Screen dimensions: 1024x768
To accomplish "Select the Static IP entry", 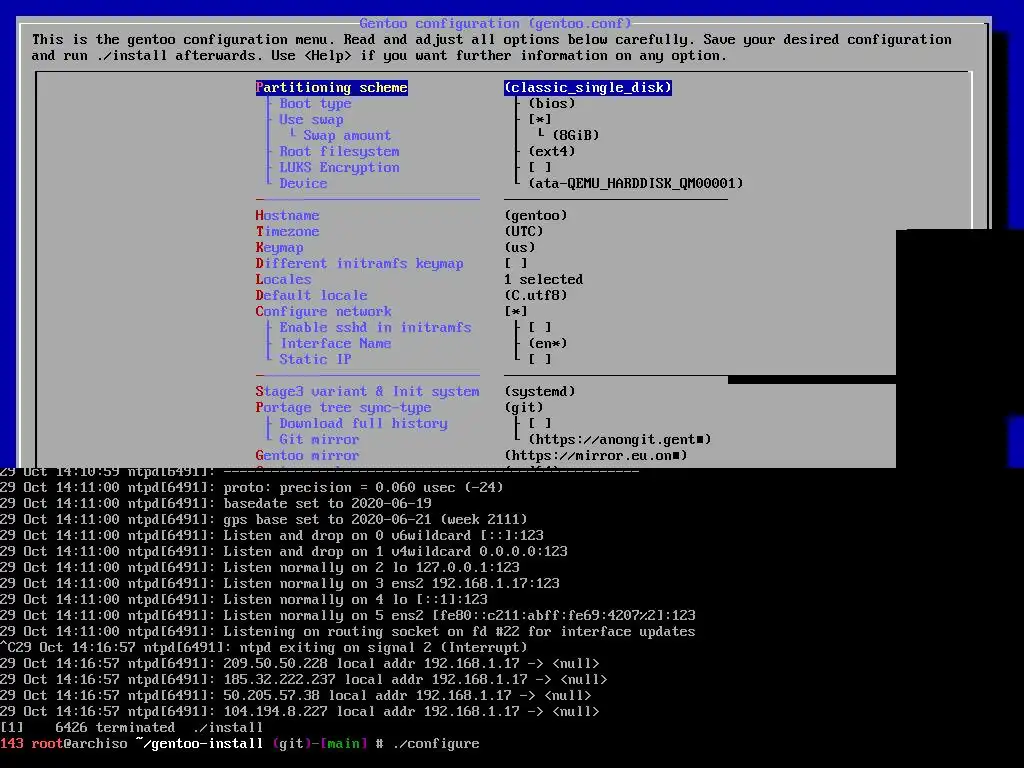I will pos(315,359).
